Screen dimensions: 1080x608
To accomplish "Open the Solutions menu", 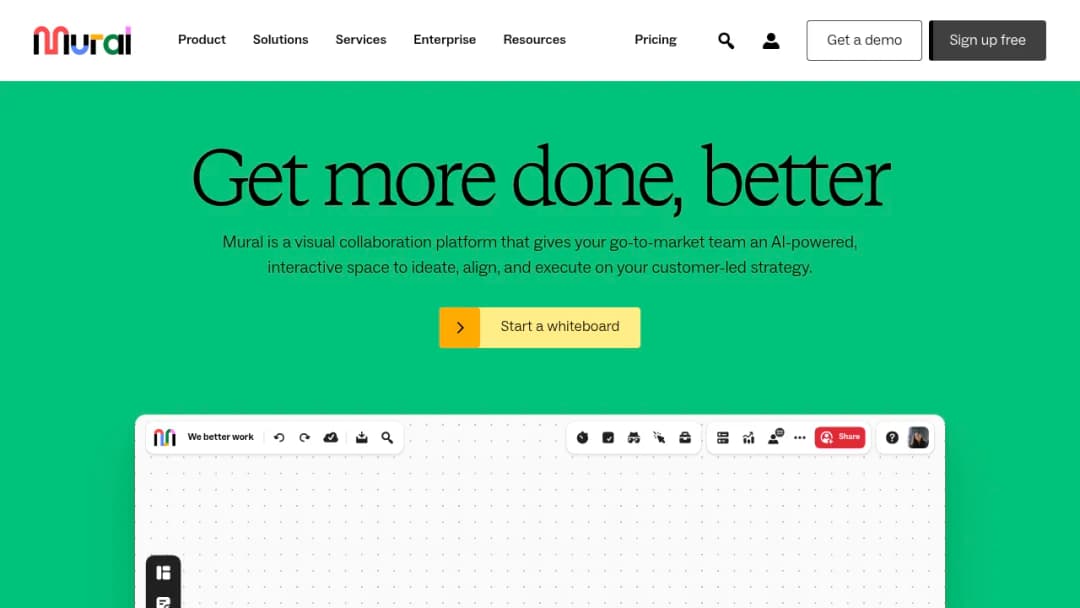I will 280,40.
